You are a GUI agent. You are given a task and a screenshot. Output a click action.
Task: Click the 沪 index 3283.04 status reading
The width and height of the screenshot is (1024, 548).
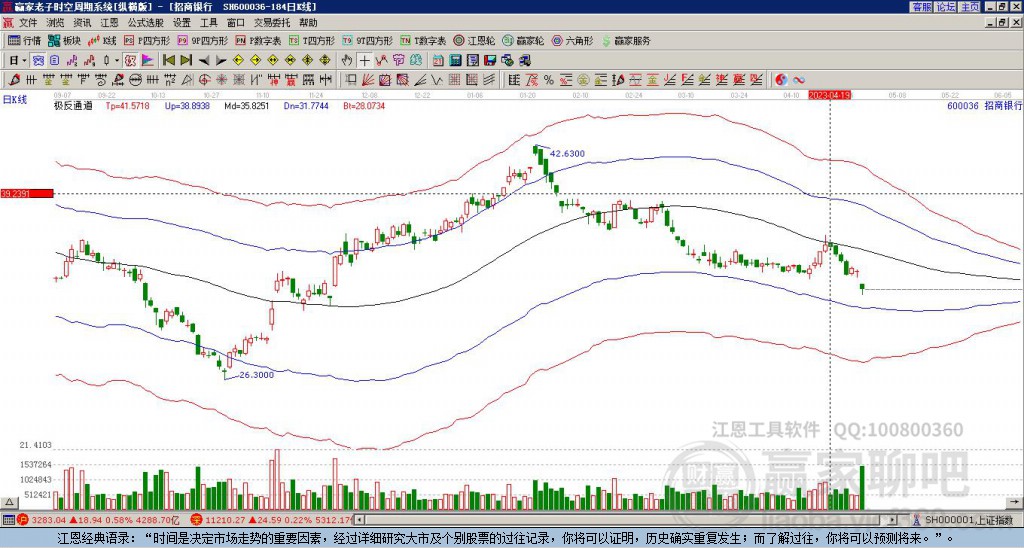click(49, 520)
